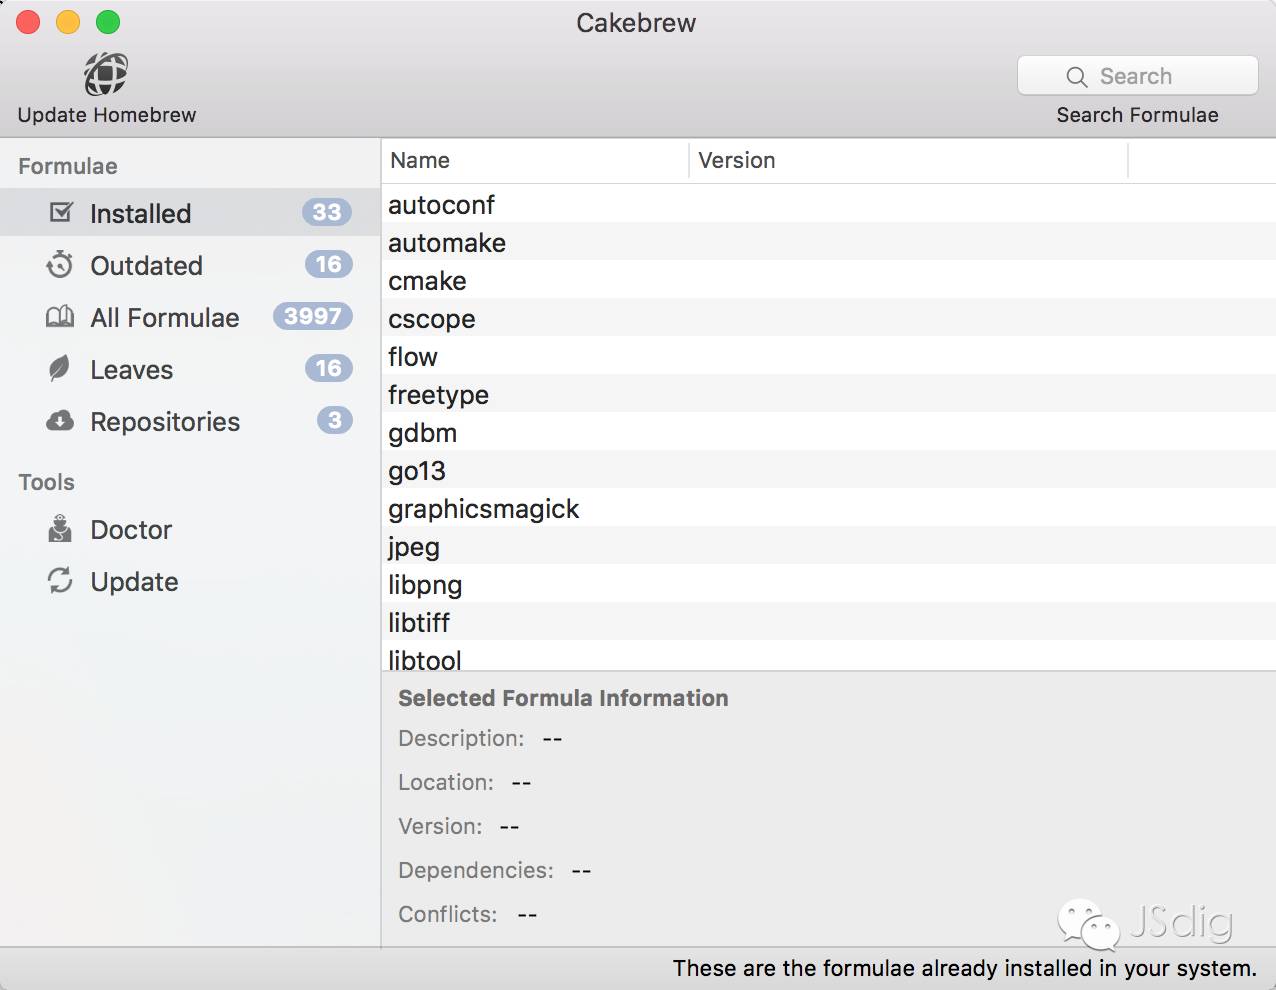Open the Update tool in sidebar
Screen dimensions: 1276x990
coord(190,581)
